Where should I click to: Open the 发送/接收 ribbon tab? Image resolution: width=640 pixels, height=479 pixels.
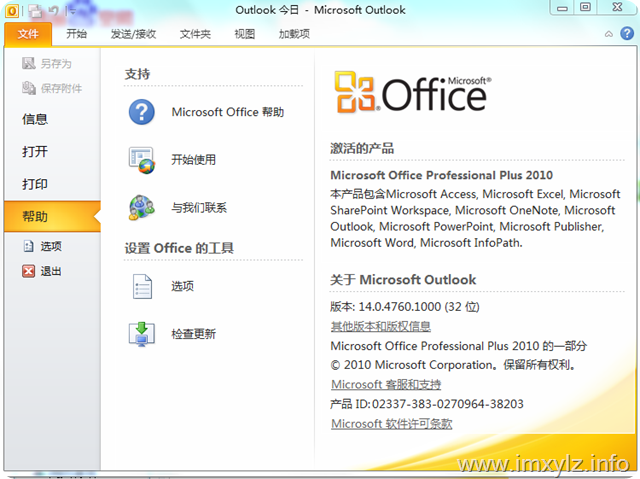[x=133, y=34]
